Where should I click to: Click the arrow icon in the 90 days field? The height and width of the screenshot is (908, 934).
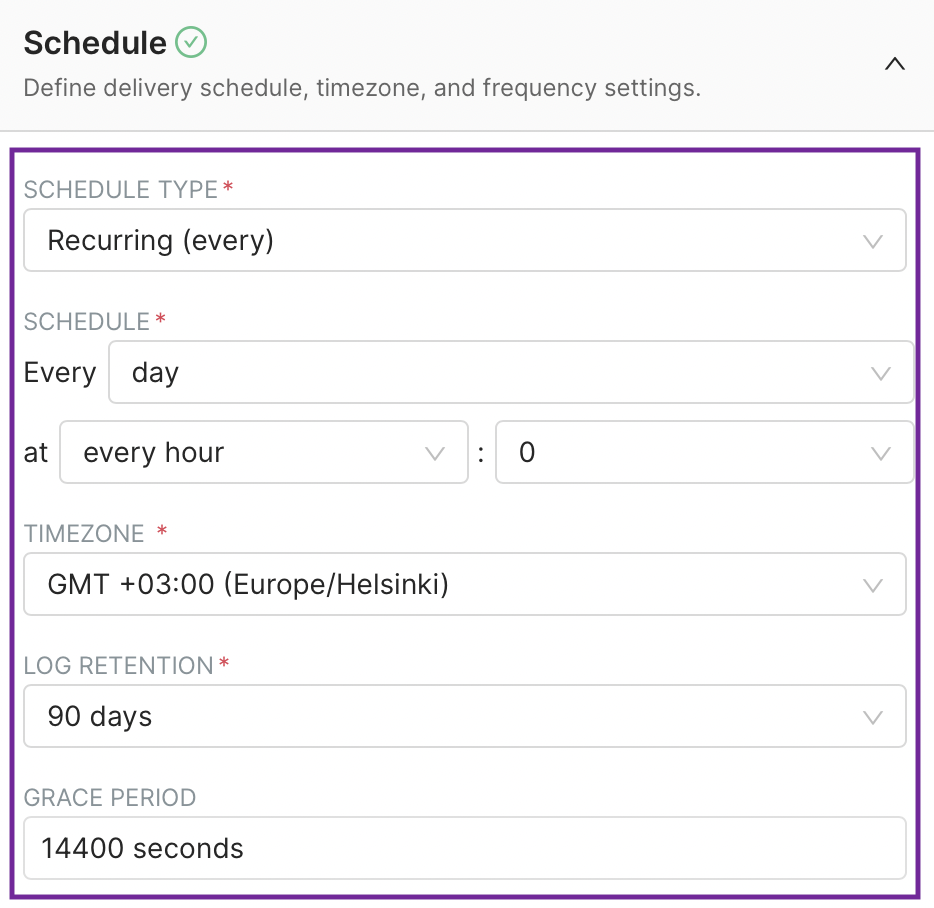873,717
